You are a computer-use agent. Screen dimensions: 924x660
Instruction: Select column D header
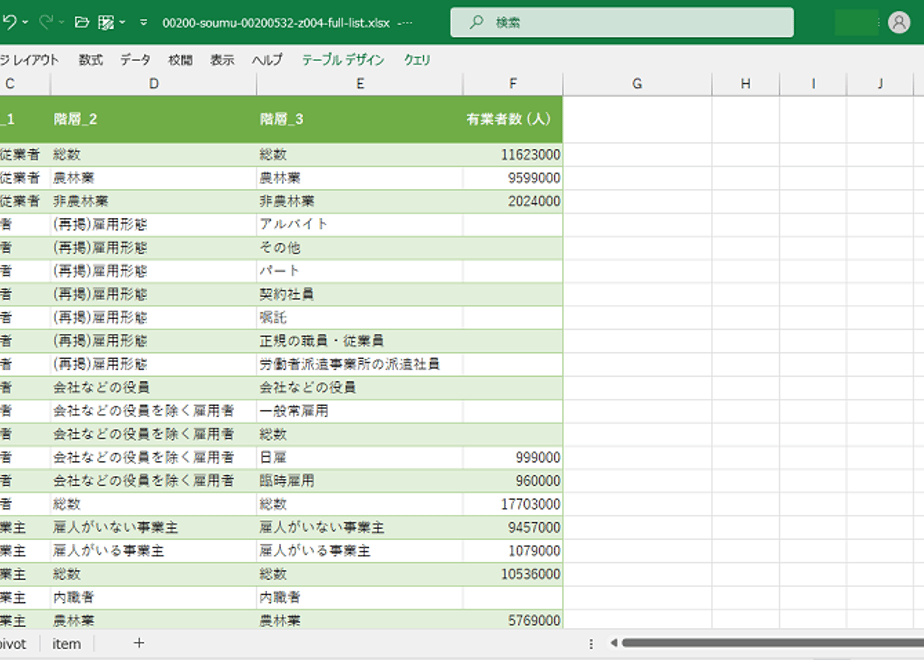pyautogui.click(x=154, y=84)
